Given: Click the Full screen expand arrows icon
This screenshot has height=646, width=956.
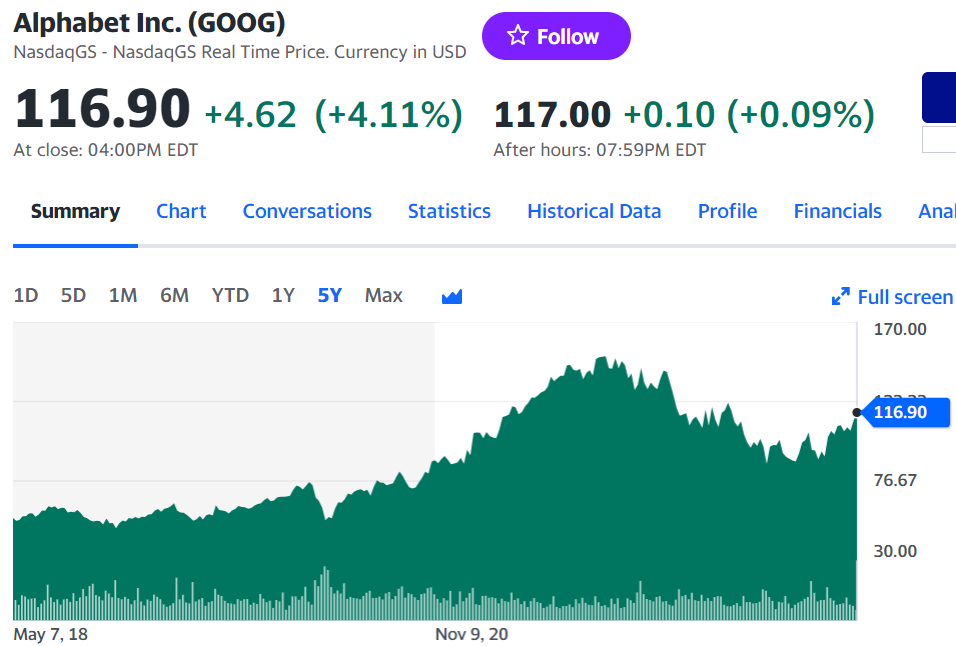Looking at the screenshot, I should point(841,296).
